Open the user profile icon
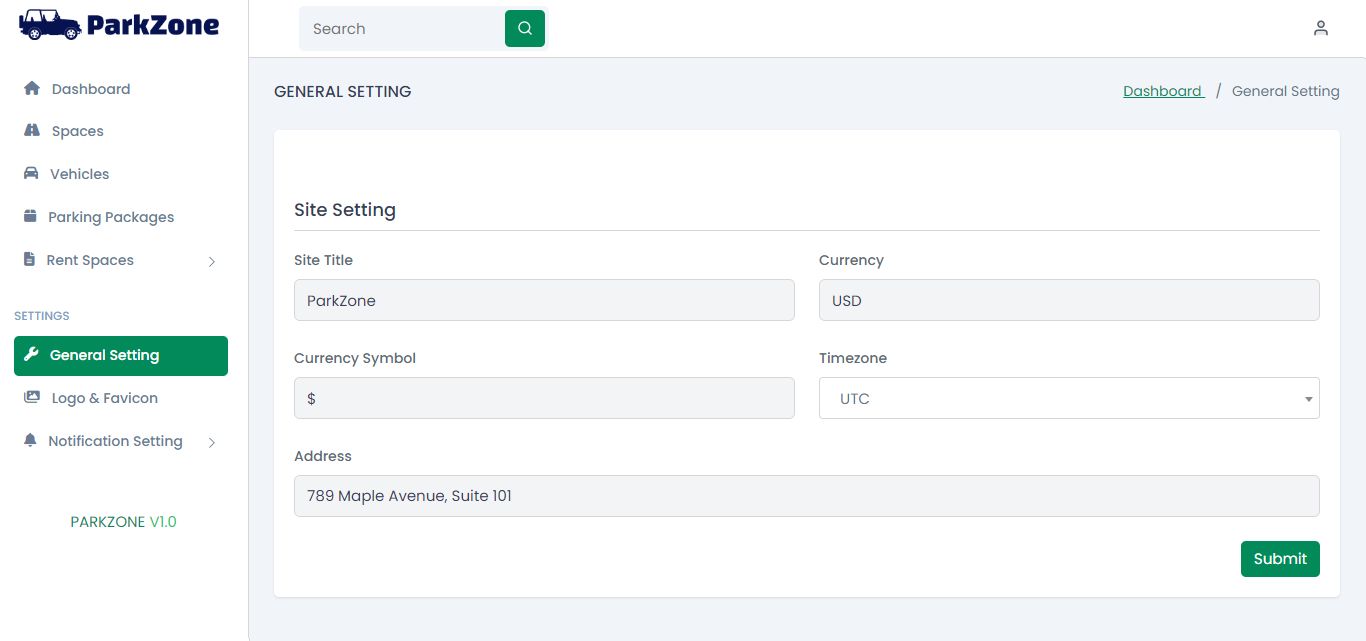Image resolution: width=1366 pixels, height=641 pixels. click(x=1321, y=28)
